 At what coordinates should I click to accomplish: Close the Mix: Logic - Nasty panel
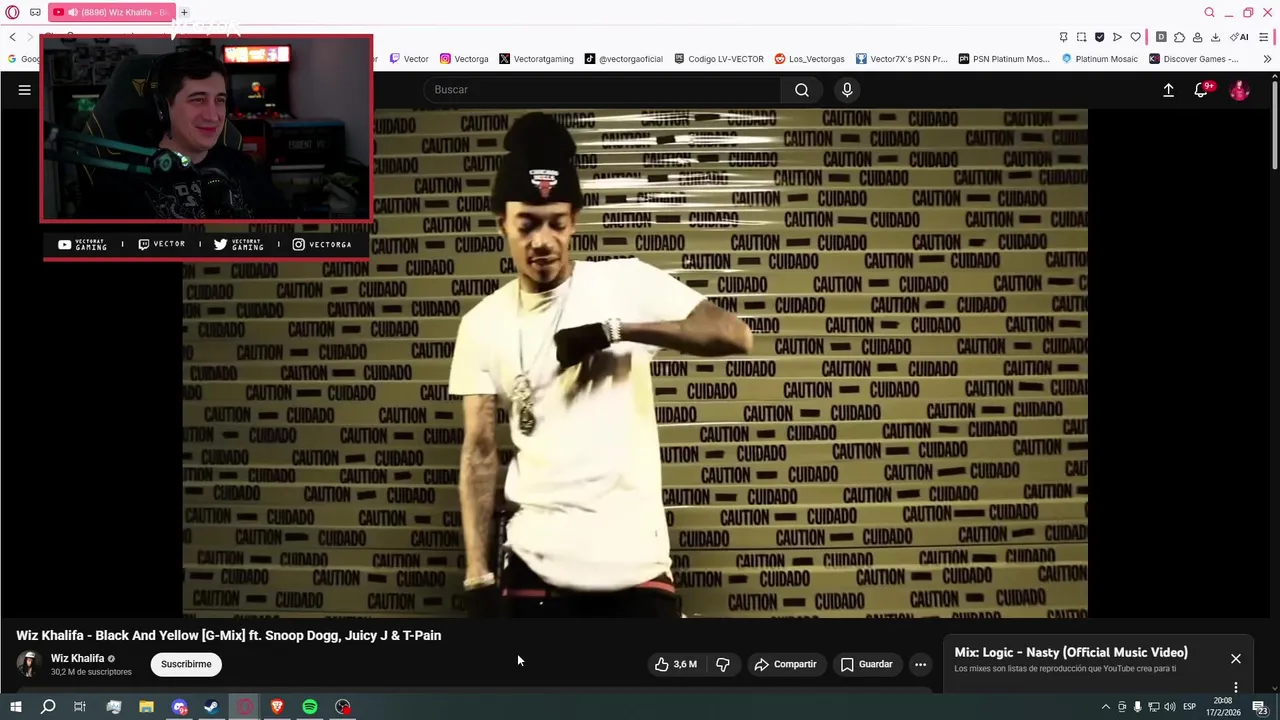tap(1236, 659)
